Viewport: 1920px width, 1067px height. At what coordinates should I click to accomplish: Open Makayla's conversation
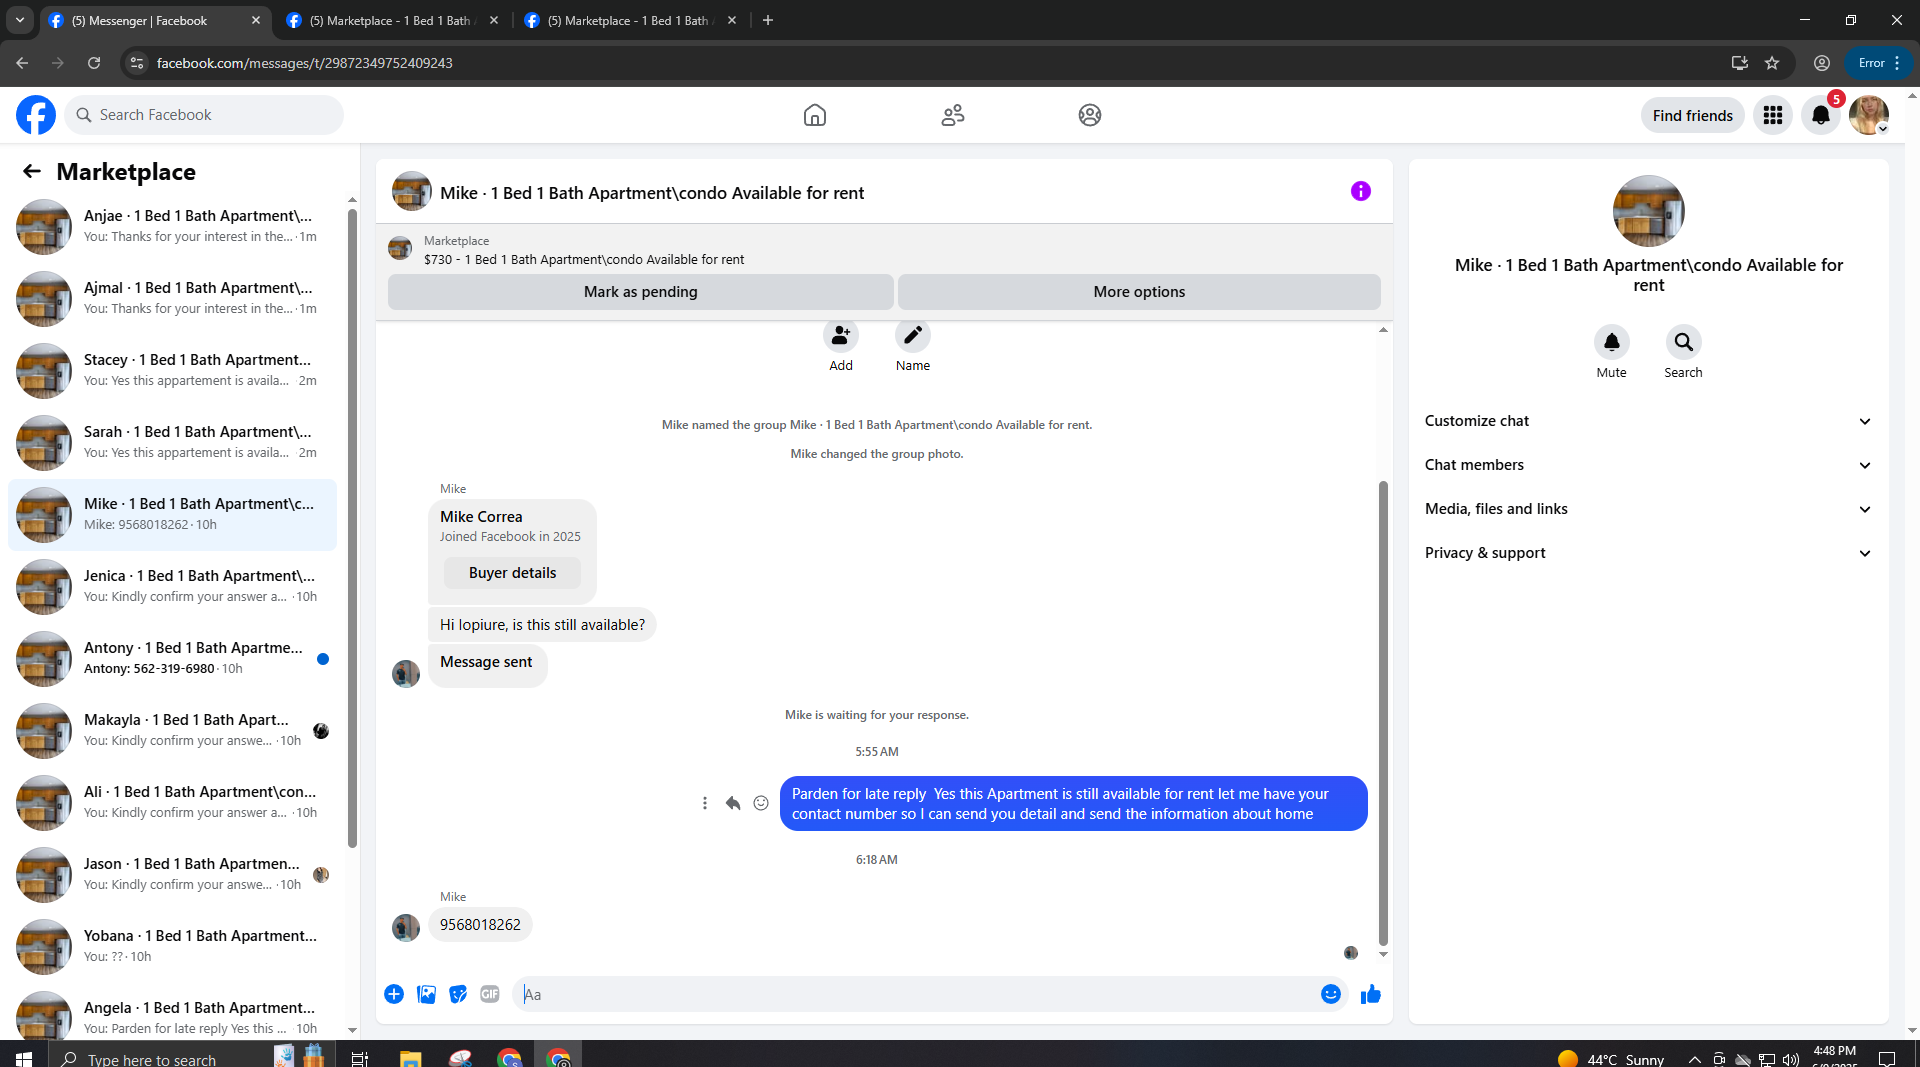coord(172,730)
